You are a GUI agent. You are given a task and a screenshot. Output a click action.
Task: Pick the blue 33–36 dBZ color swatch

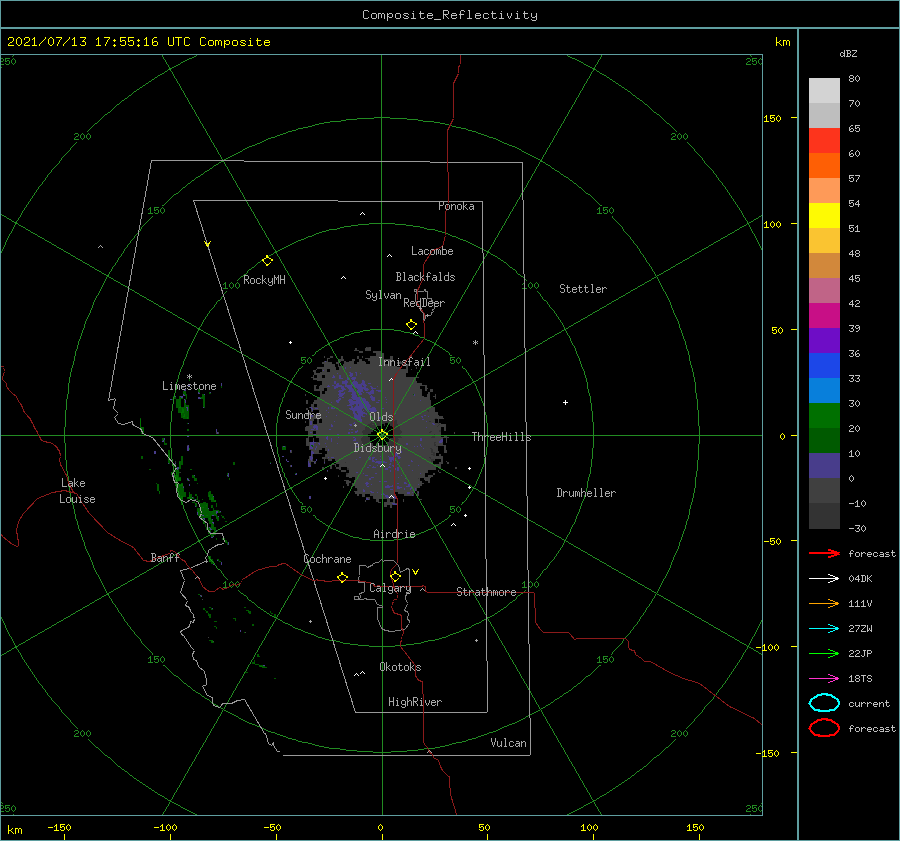coord(824,366)
